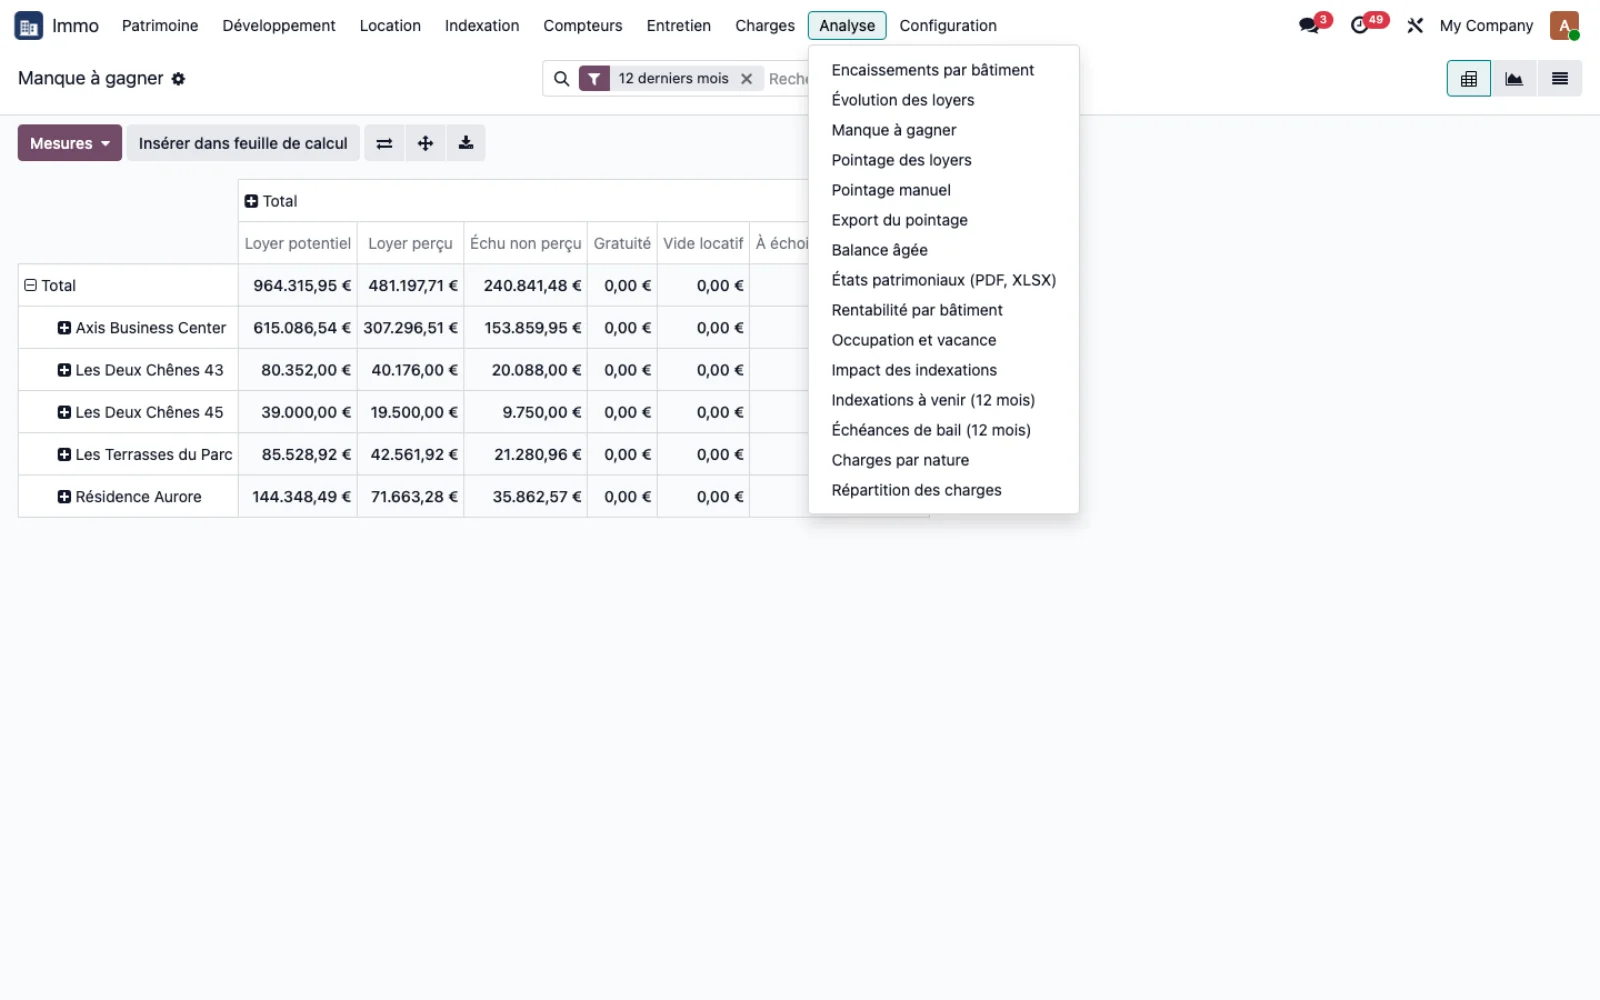Open the Configuration menu
This screenshot has width=1600, height=1000.
948,25
